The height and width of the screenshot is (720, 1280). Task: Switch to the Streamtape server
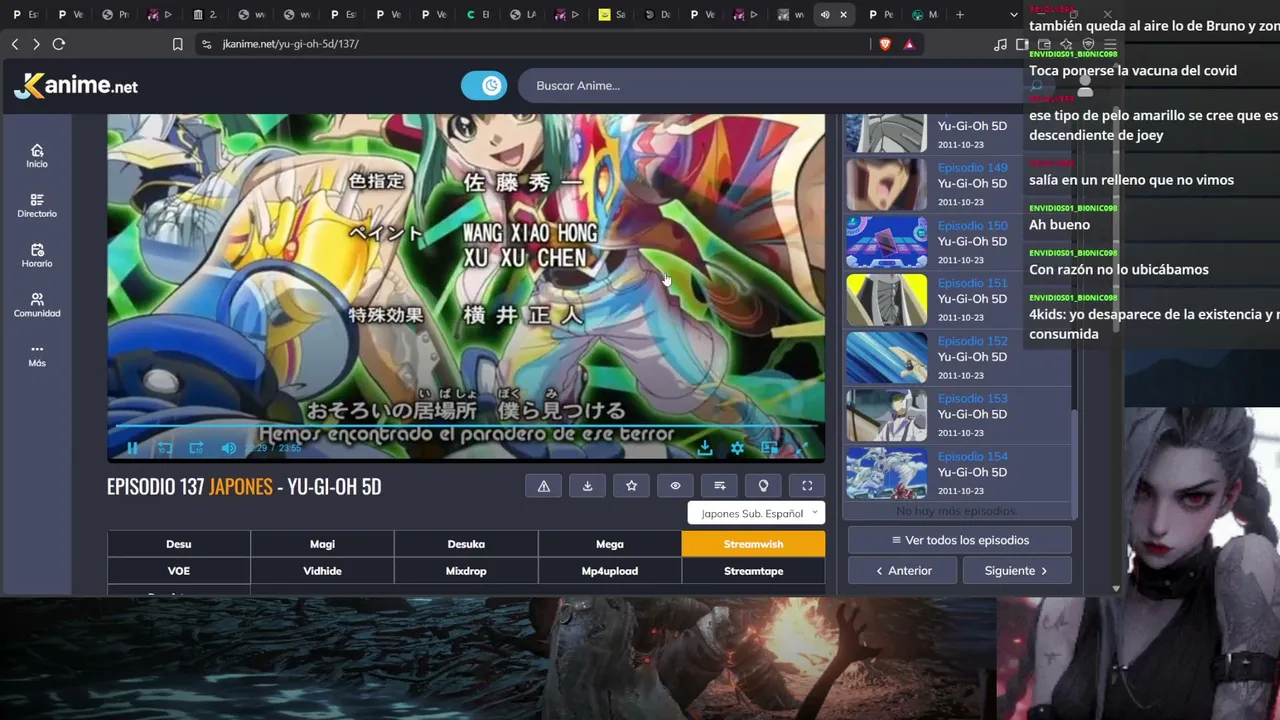tap(753, 571)
